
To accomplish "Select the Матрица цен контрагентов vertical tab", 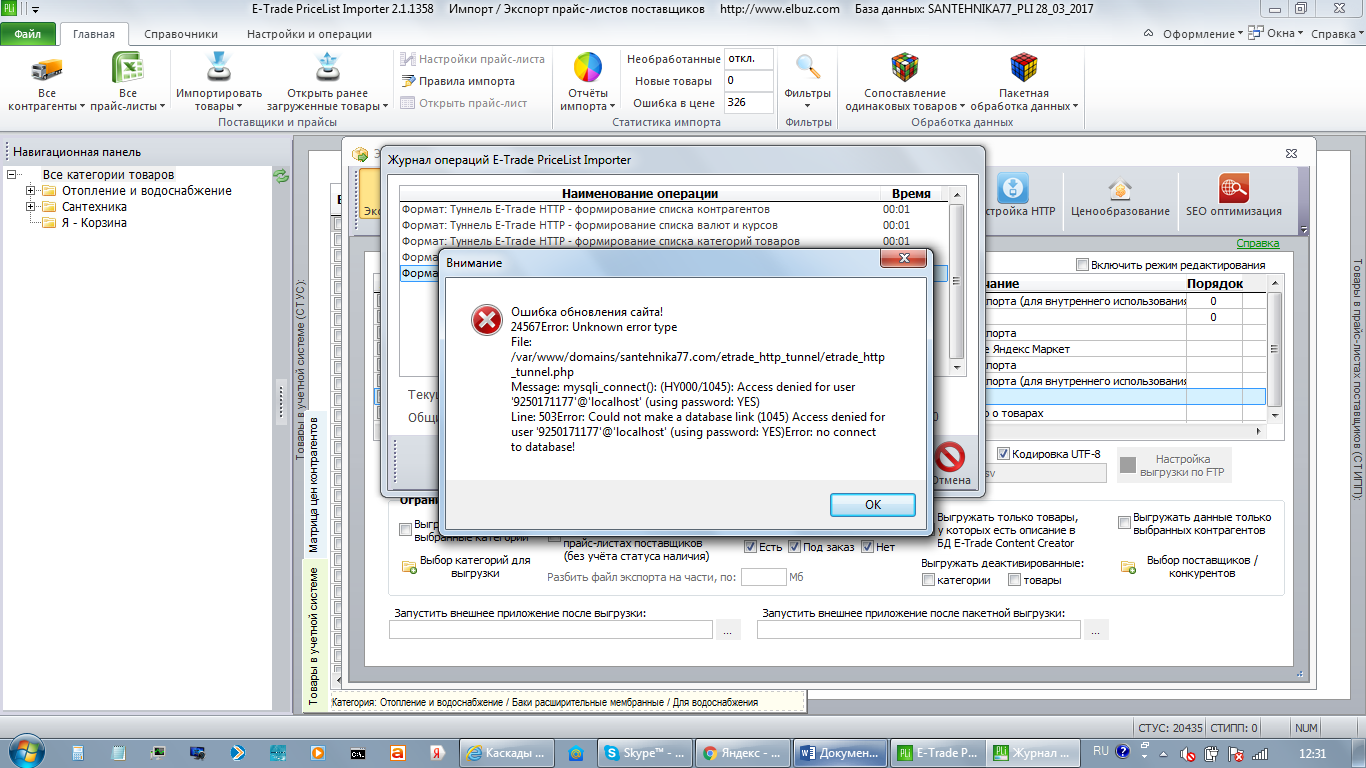I will pos(314,483).
